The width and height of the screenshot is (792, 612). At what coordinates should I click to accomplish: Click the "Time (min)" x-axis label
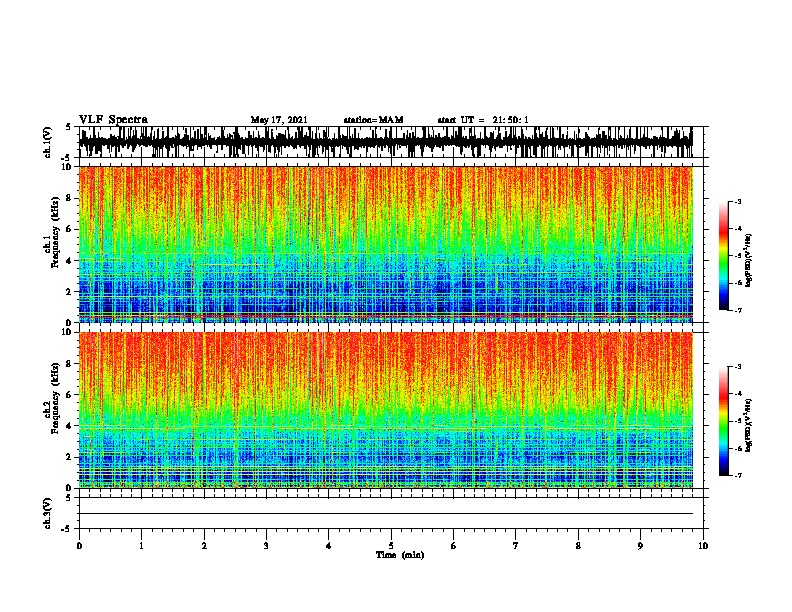click(400, 555)
